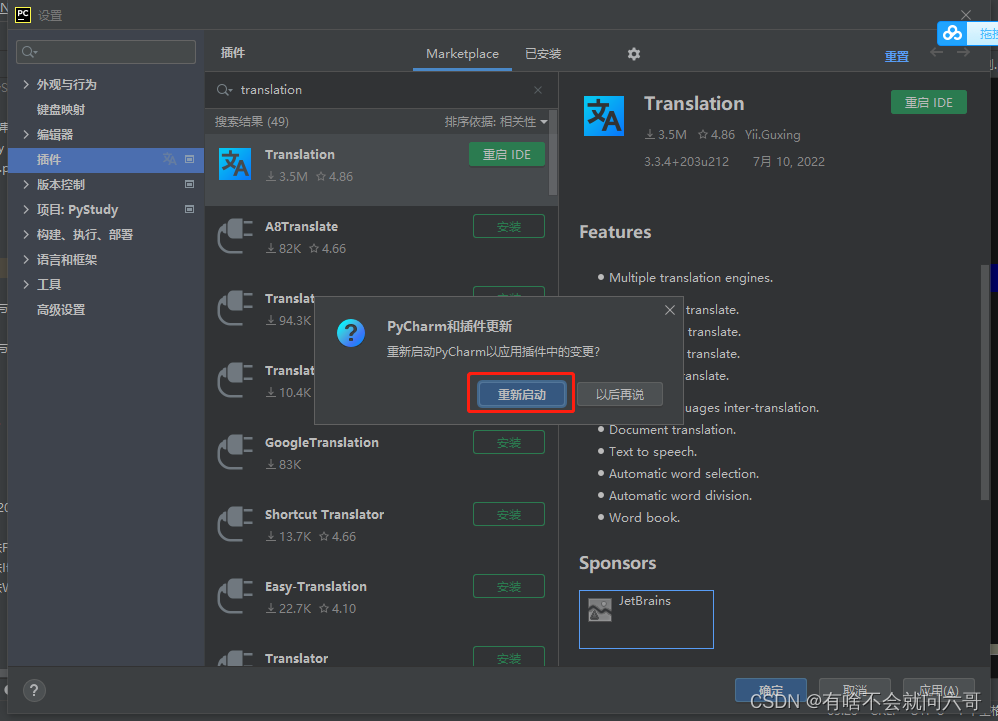Click the Easy-Translation plug icon
This screenshot has height=721, width=998.
(235, 596)
